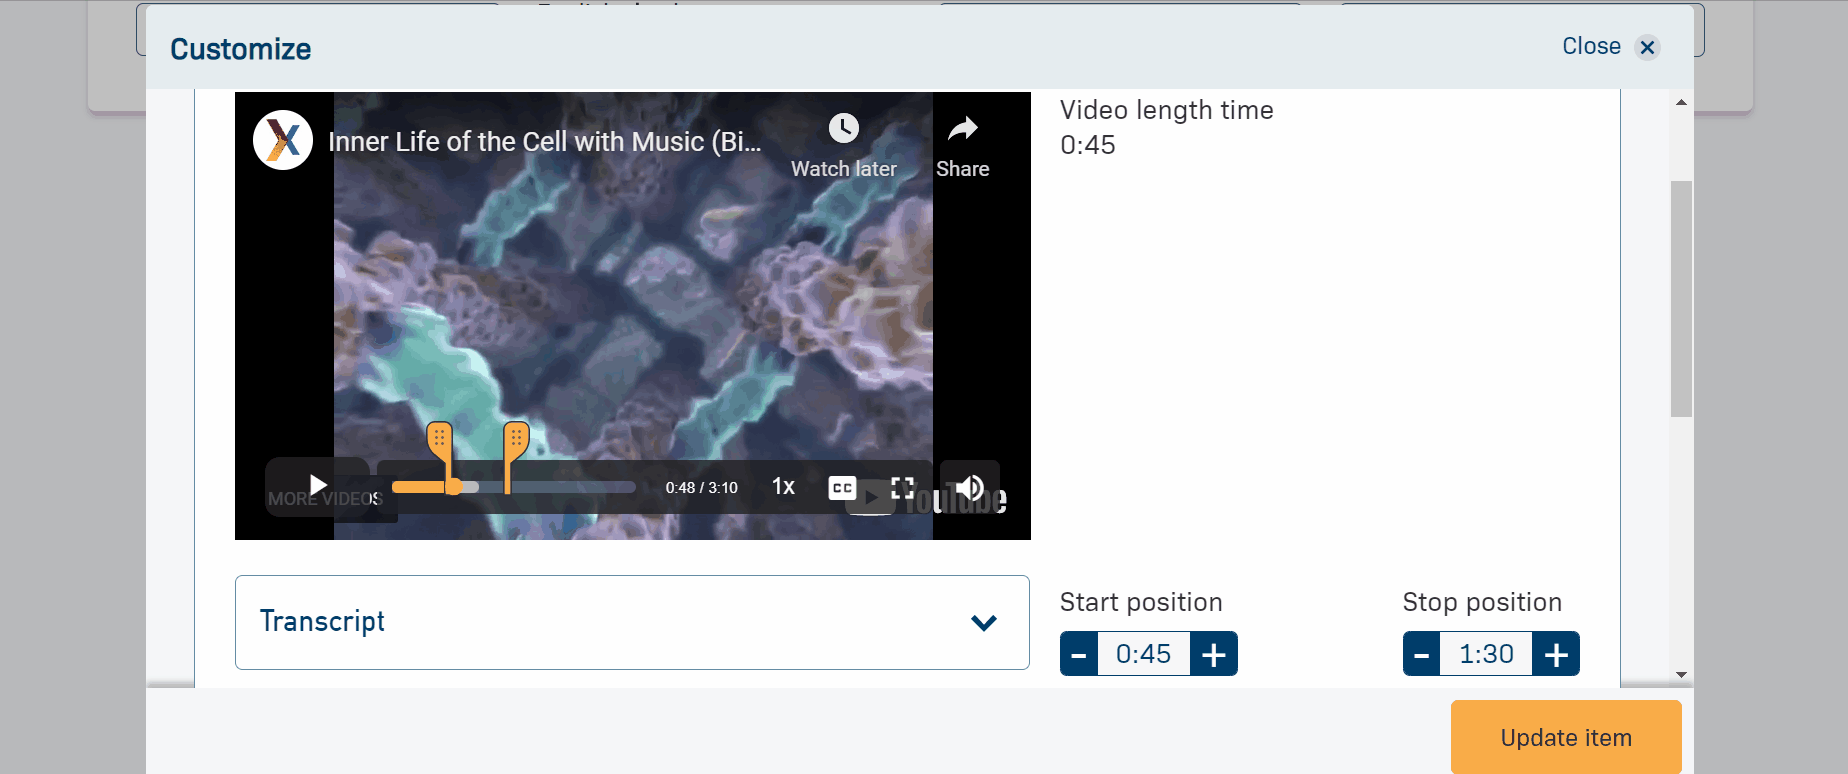This screenshot has height=774, width=1848.
Task: Click the video progress bar playhead
Action: [x=454, y=487]
